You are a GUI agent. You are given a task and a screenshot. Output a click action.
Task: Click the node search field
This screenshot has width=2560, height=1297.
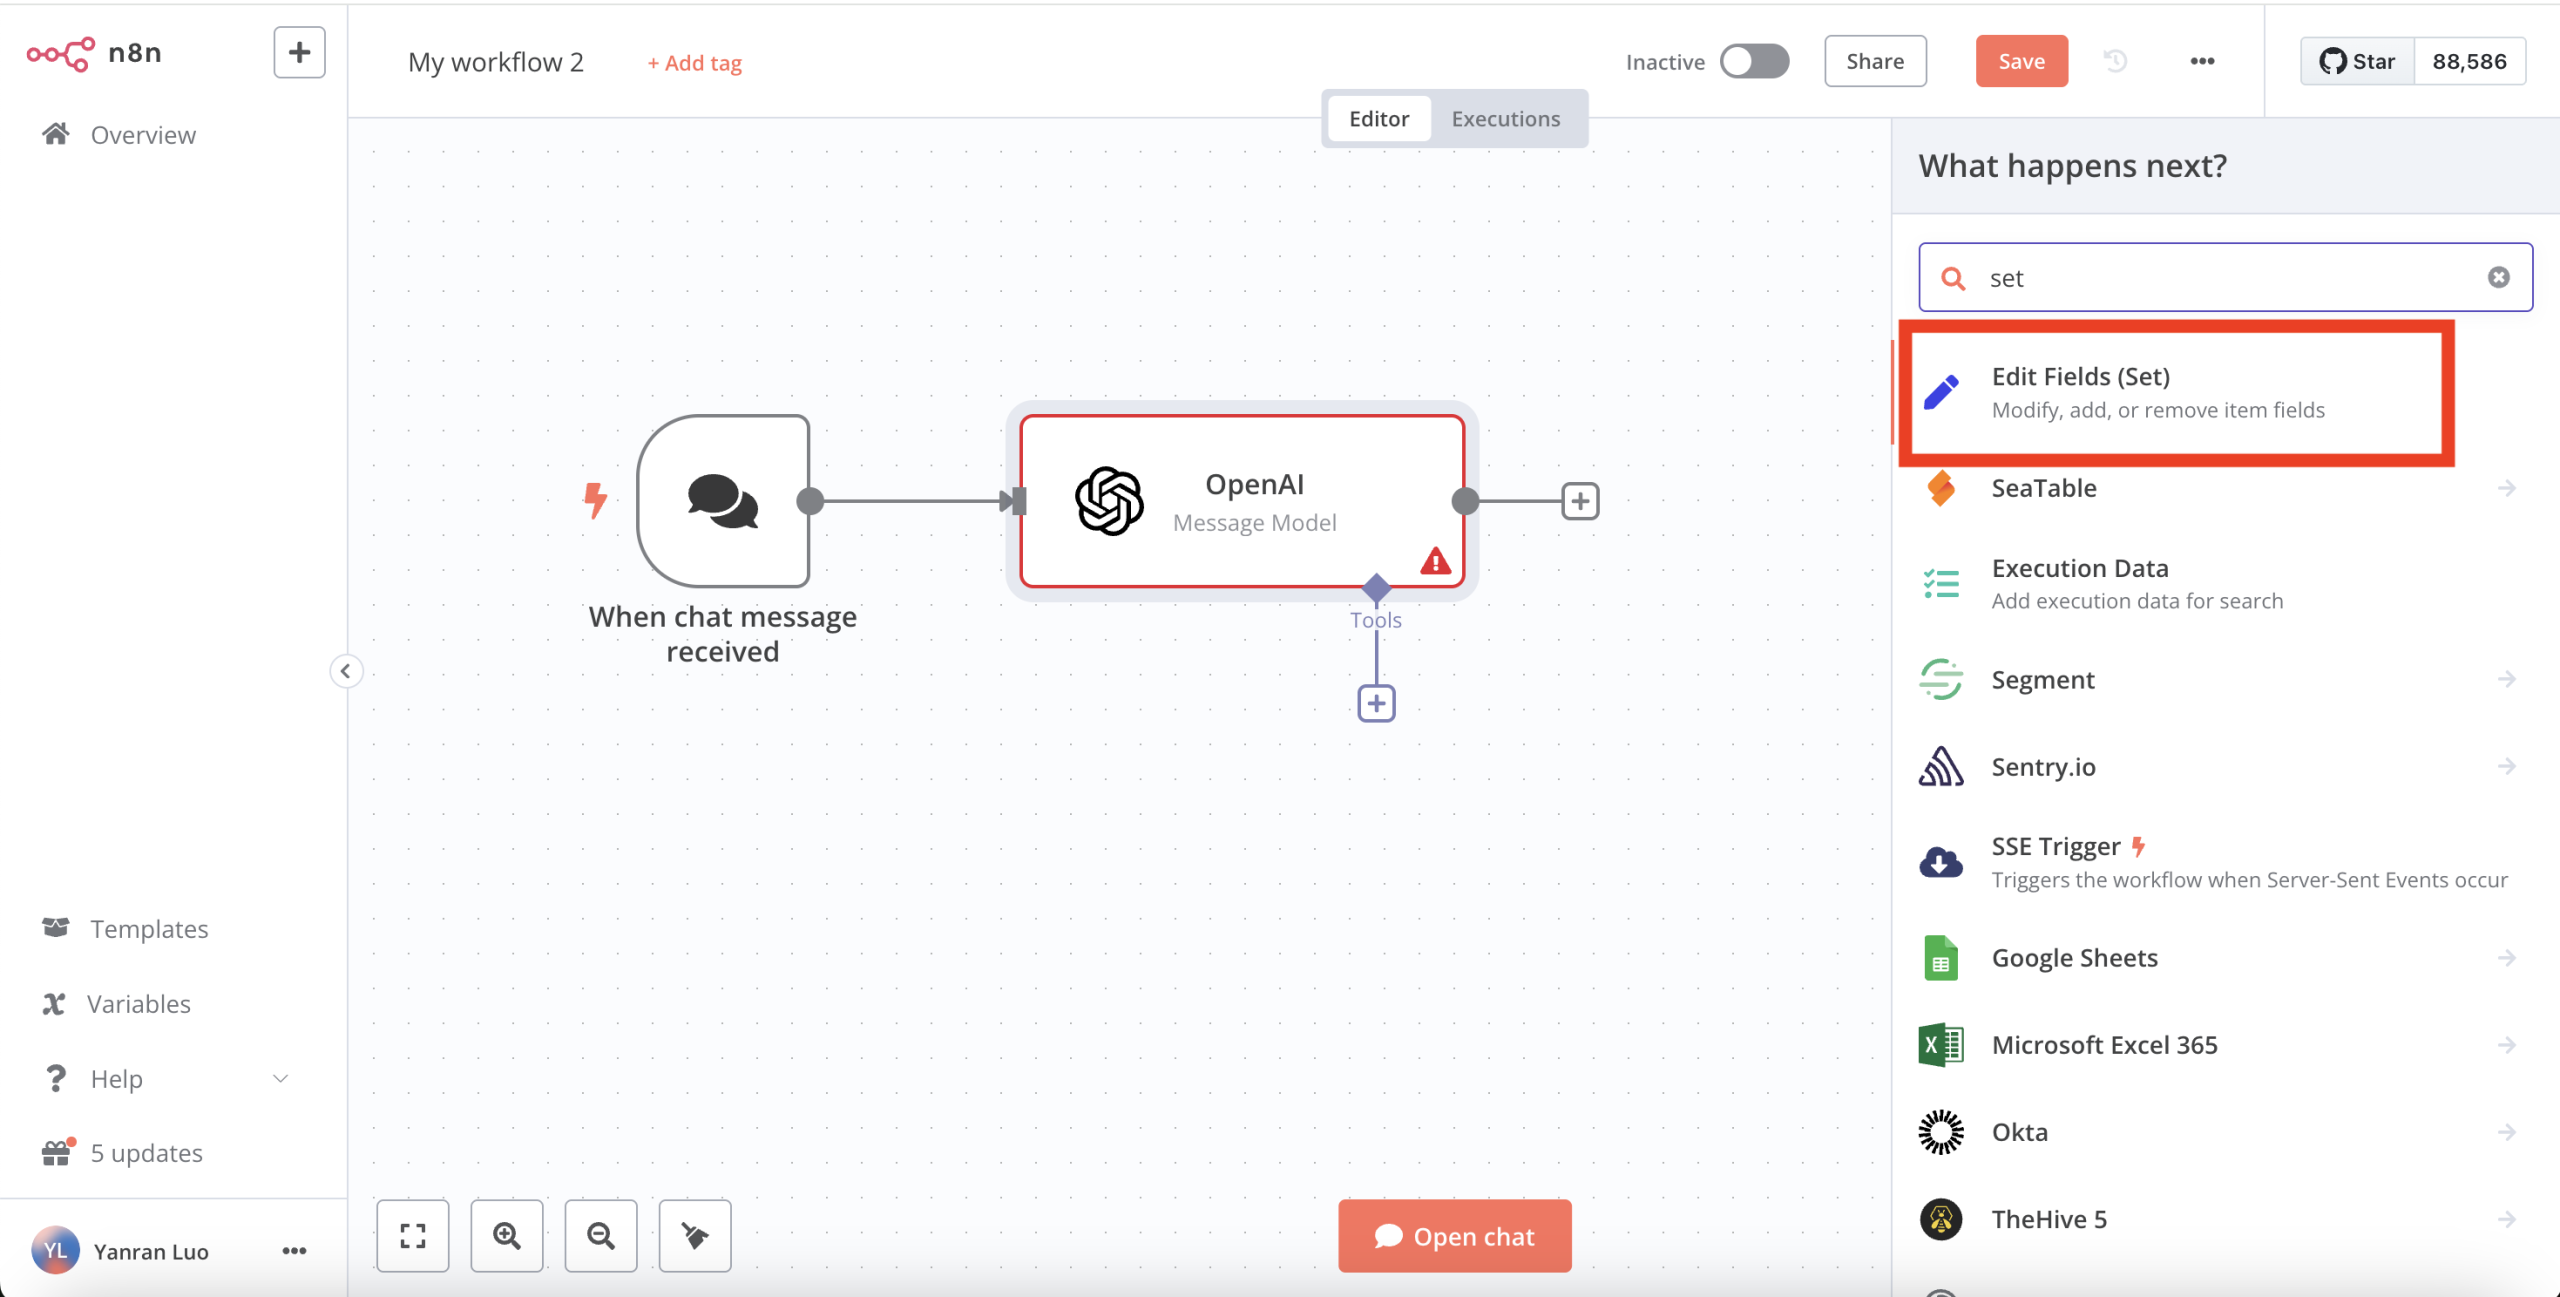pyautogui.click(x=2226, y=277)
